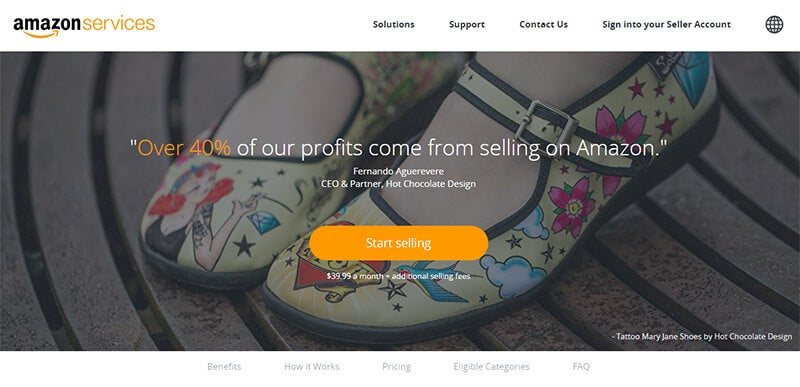Click "CEO & Partner, Hot Chocolate Design" text
The width and height of the screenshot is (800, 387).
point(398,184)
